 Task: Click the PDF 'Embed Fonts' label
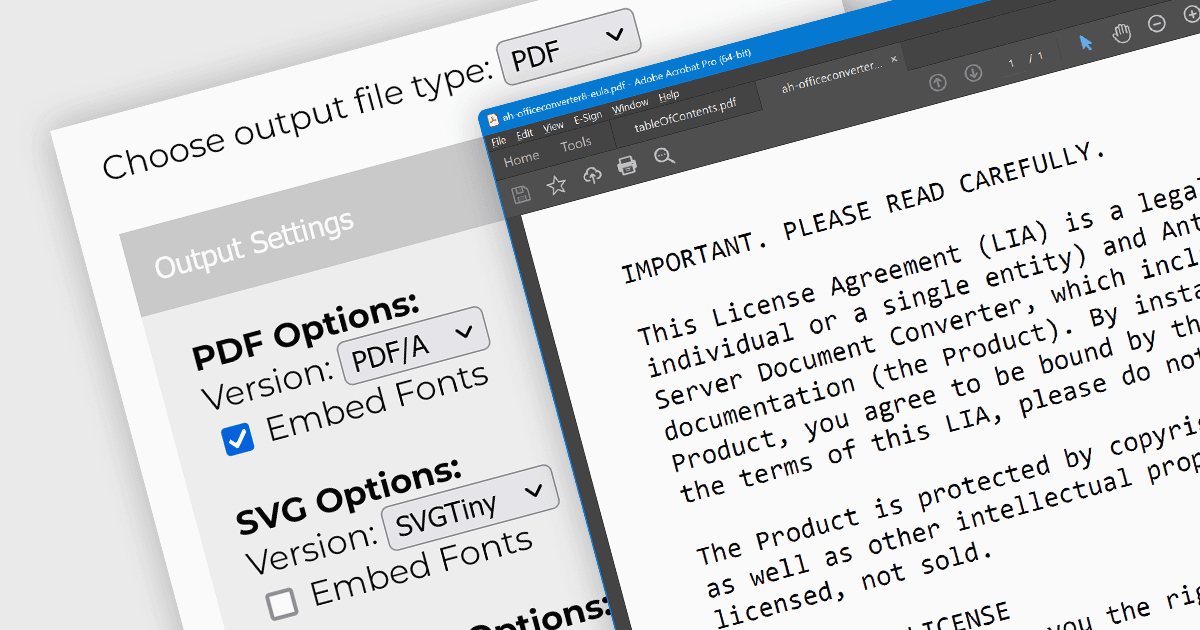click(x=378, y=402)
